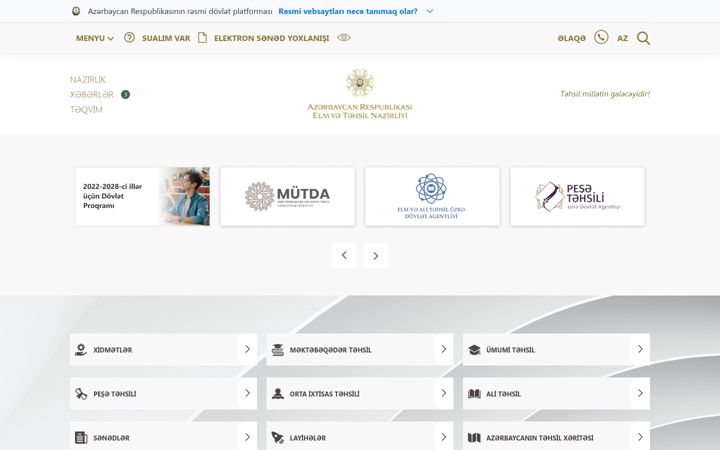Click the LAYİHƏLƏR rocket icon
Image resolution: width=720 pixels, height=450 pixels.
coord(277,438)
